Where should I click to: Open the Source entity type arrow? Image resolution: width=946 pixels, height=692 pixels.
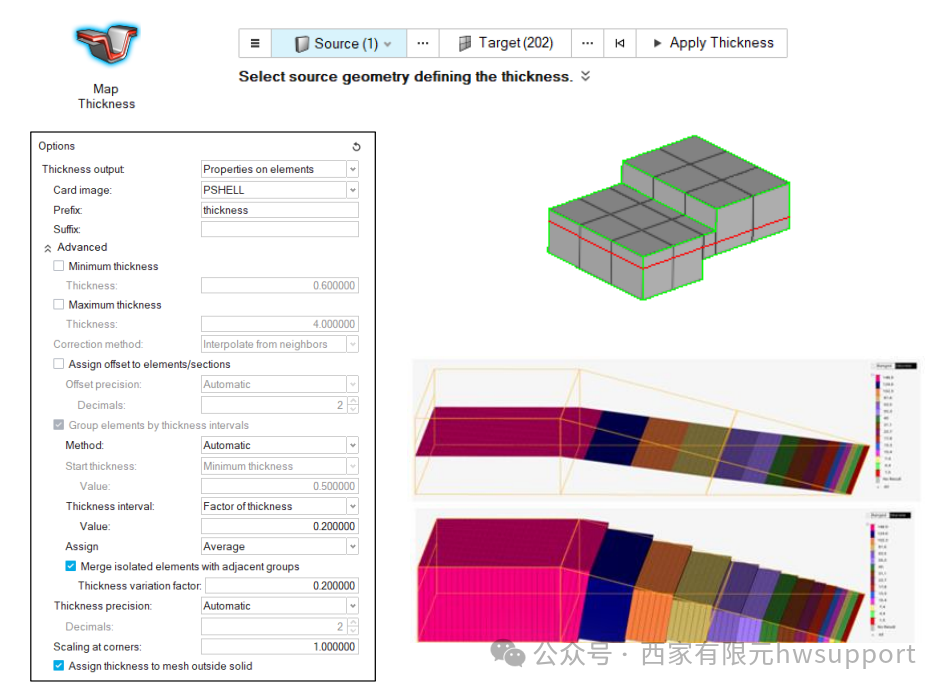click(387, 44)
